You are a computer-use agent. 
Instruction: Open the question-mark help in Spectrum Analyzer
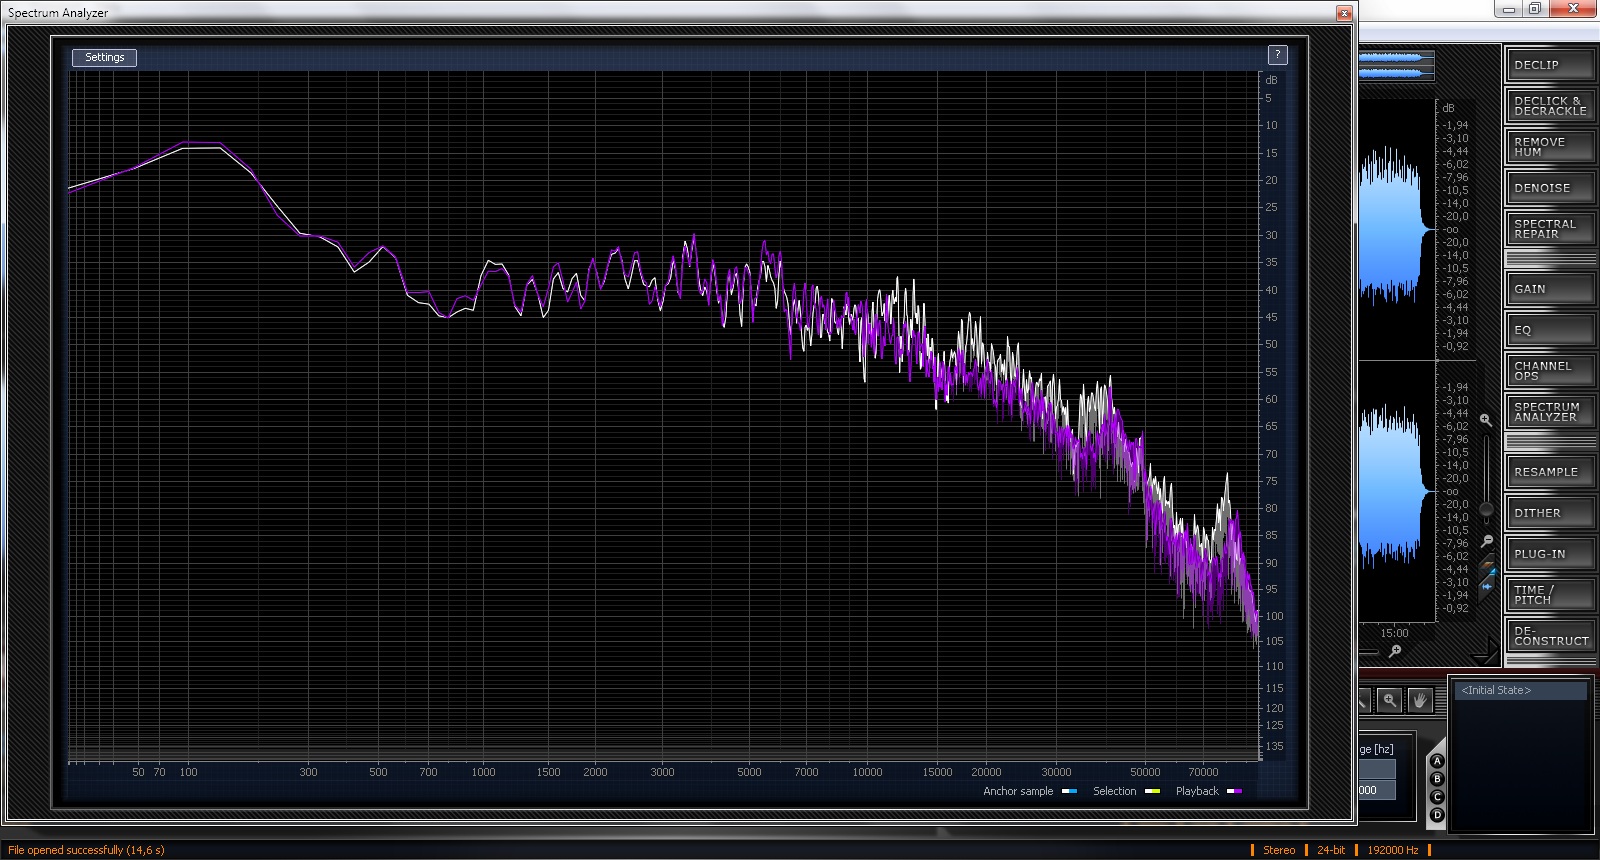tap(1277, 55)
